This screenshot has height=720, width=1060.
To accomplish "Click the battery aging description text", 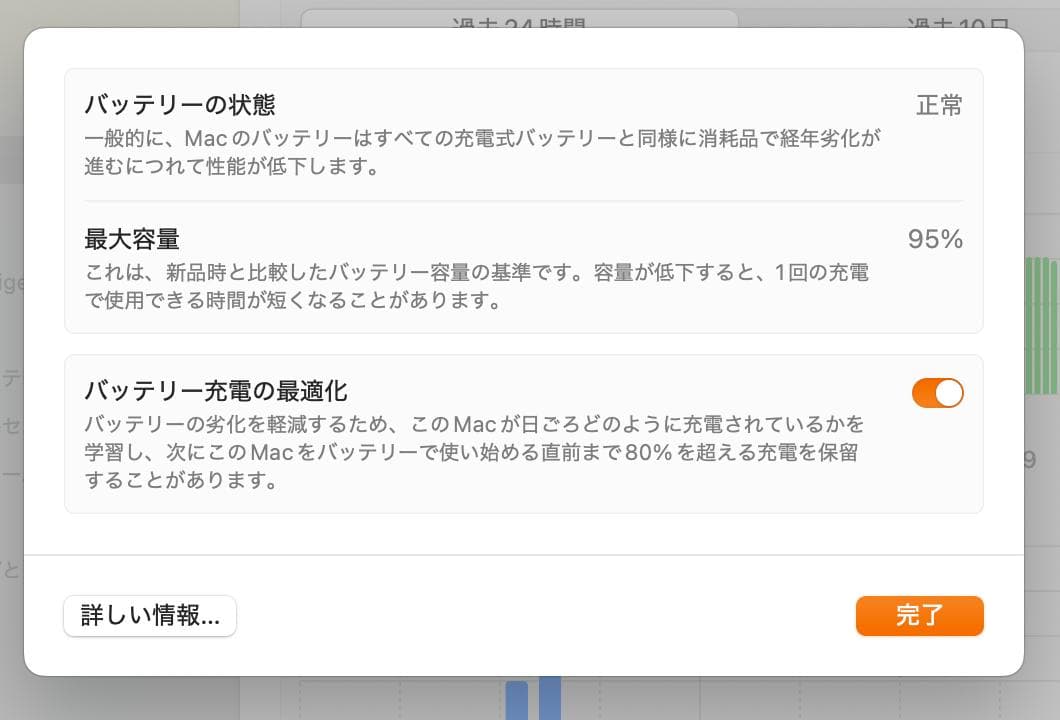I will point(480,153).
